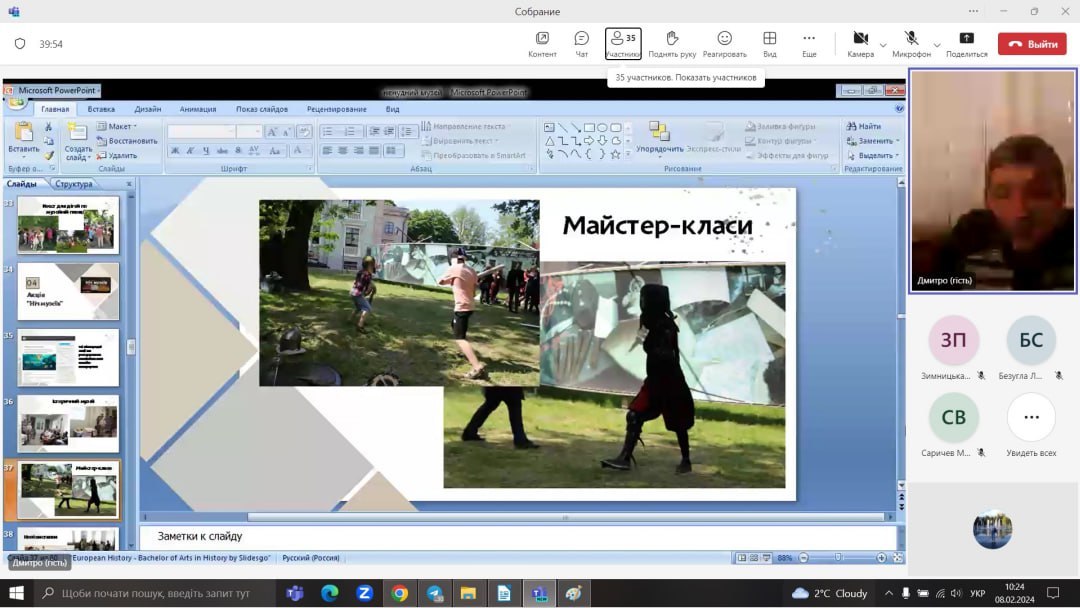Screen dimensions: 1080x608
Task: Expand the camera options arrow
Action: [x=883, y=44]
